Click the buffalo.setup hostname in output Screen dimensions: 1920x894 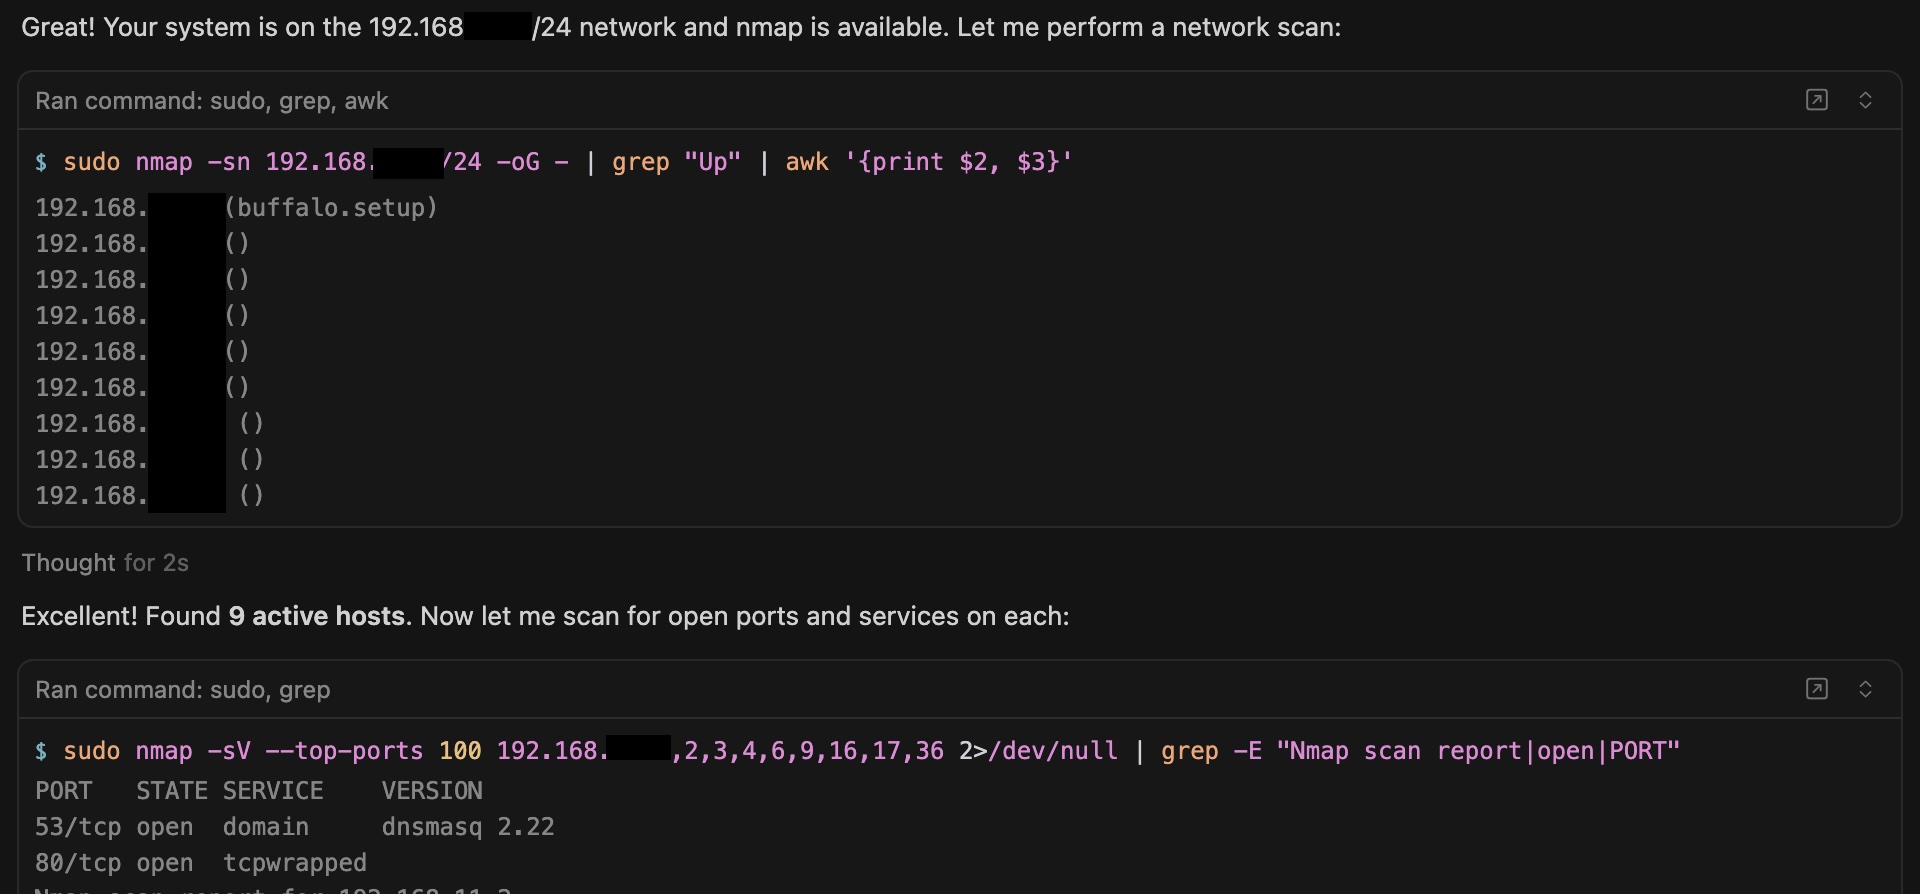(x=331, y=208)
